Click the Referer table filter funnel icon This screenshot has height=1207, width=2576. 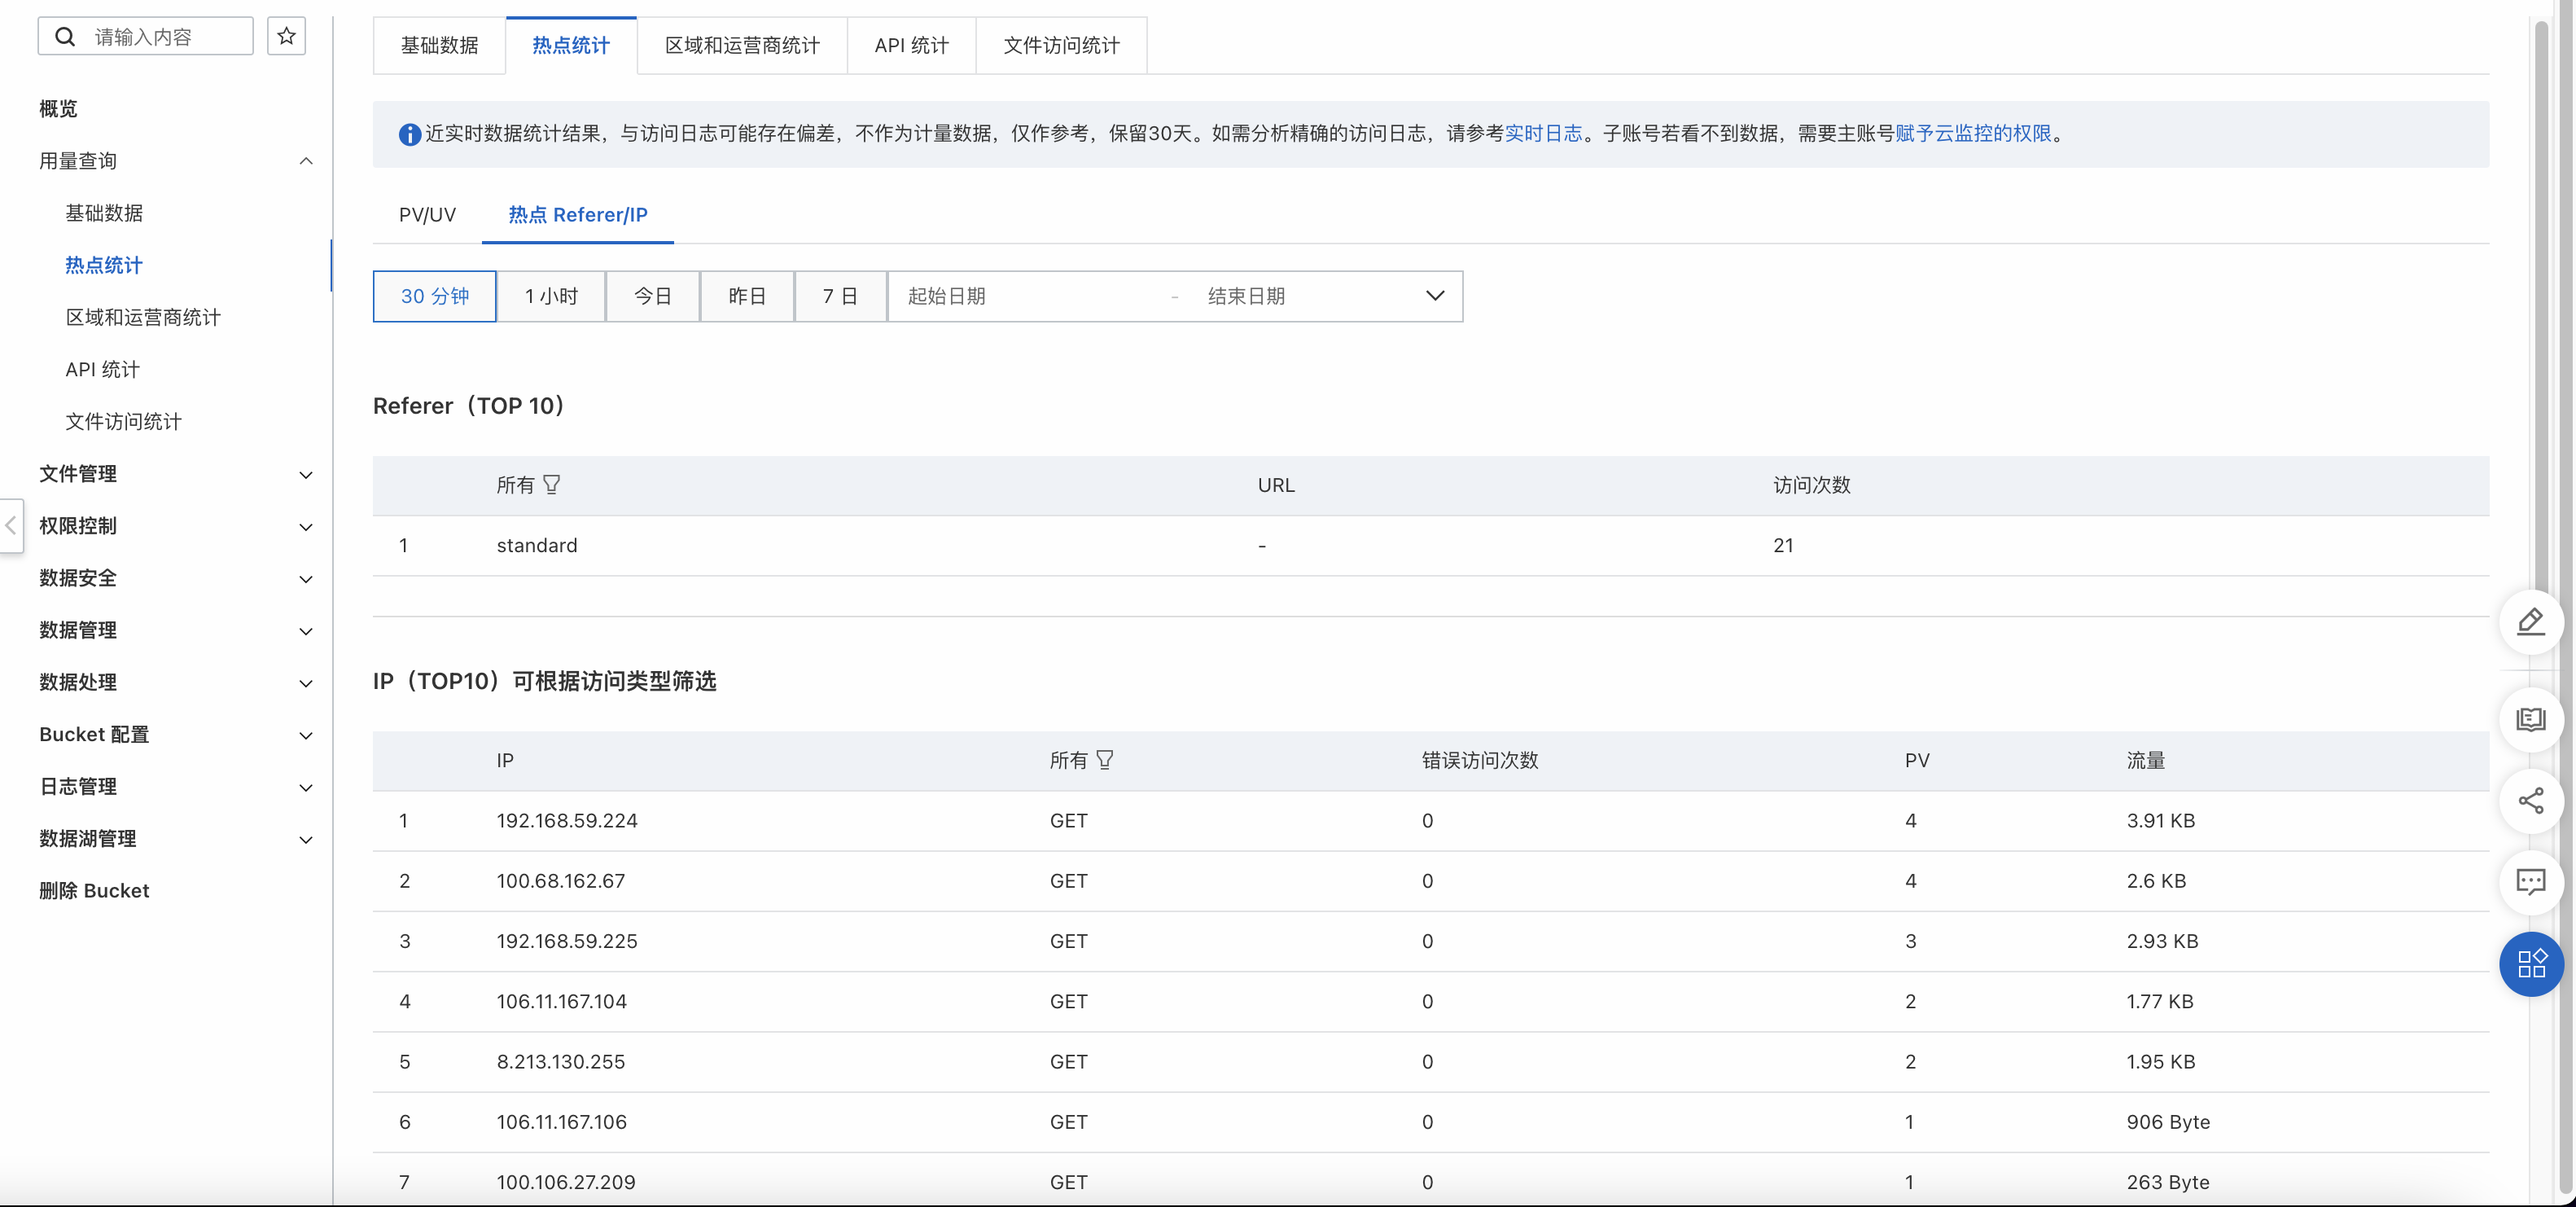551,485
